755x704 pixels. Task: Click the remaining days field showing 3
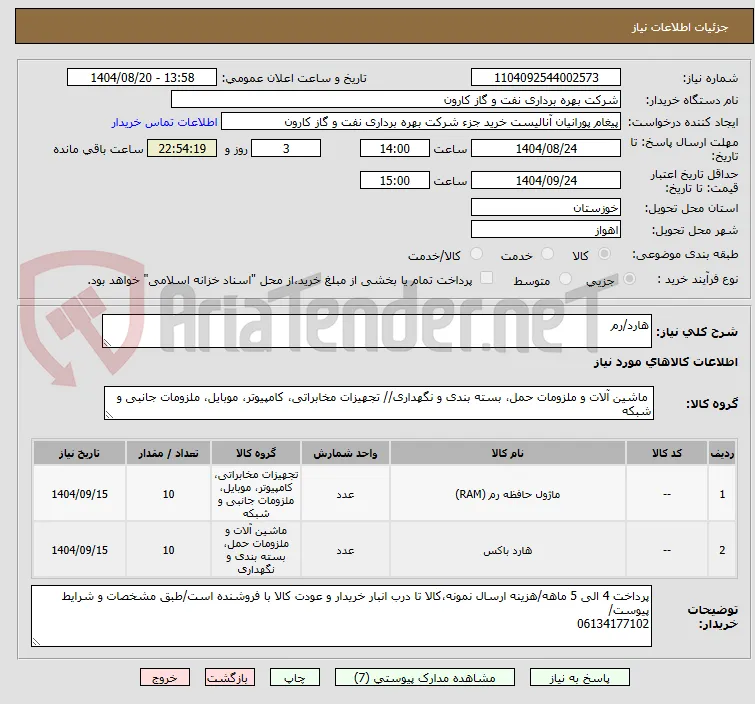pyautogui.click(x=286, y=148)
